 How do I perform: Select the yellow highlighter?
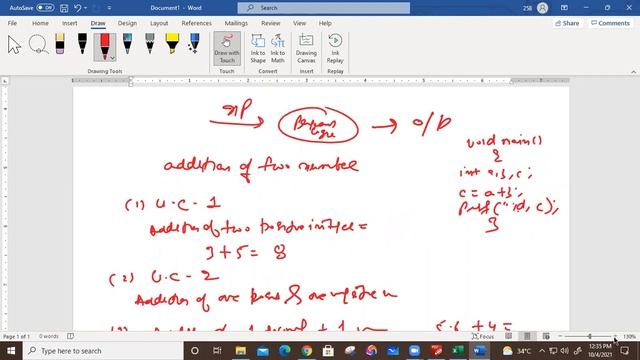pyautogui.click(x=172, y=44)
